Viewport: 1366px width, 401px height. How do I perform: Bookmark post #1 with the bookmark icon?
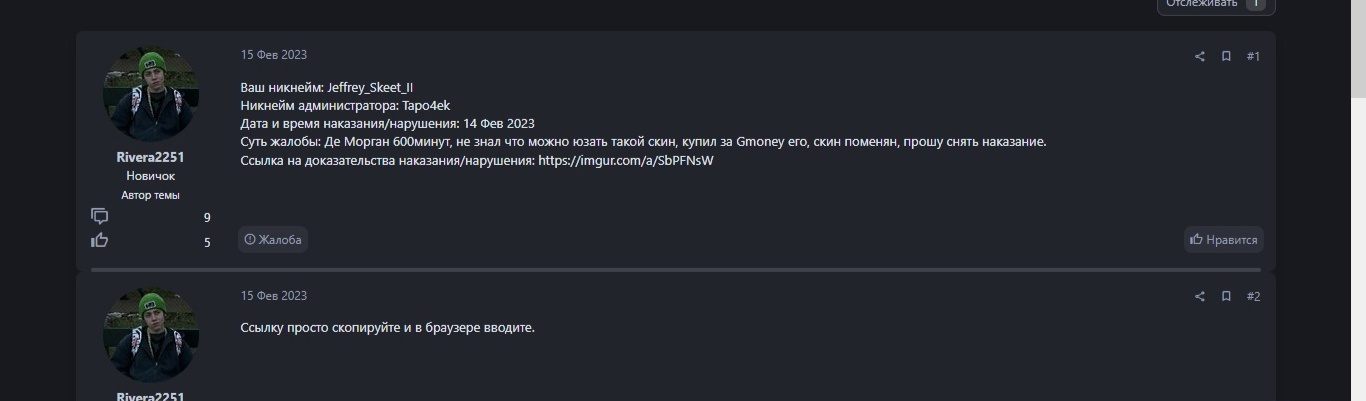coord(1226,57)
